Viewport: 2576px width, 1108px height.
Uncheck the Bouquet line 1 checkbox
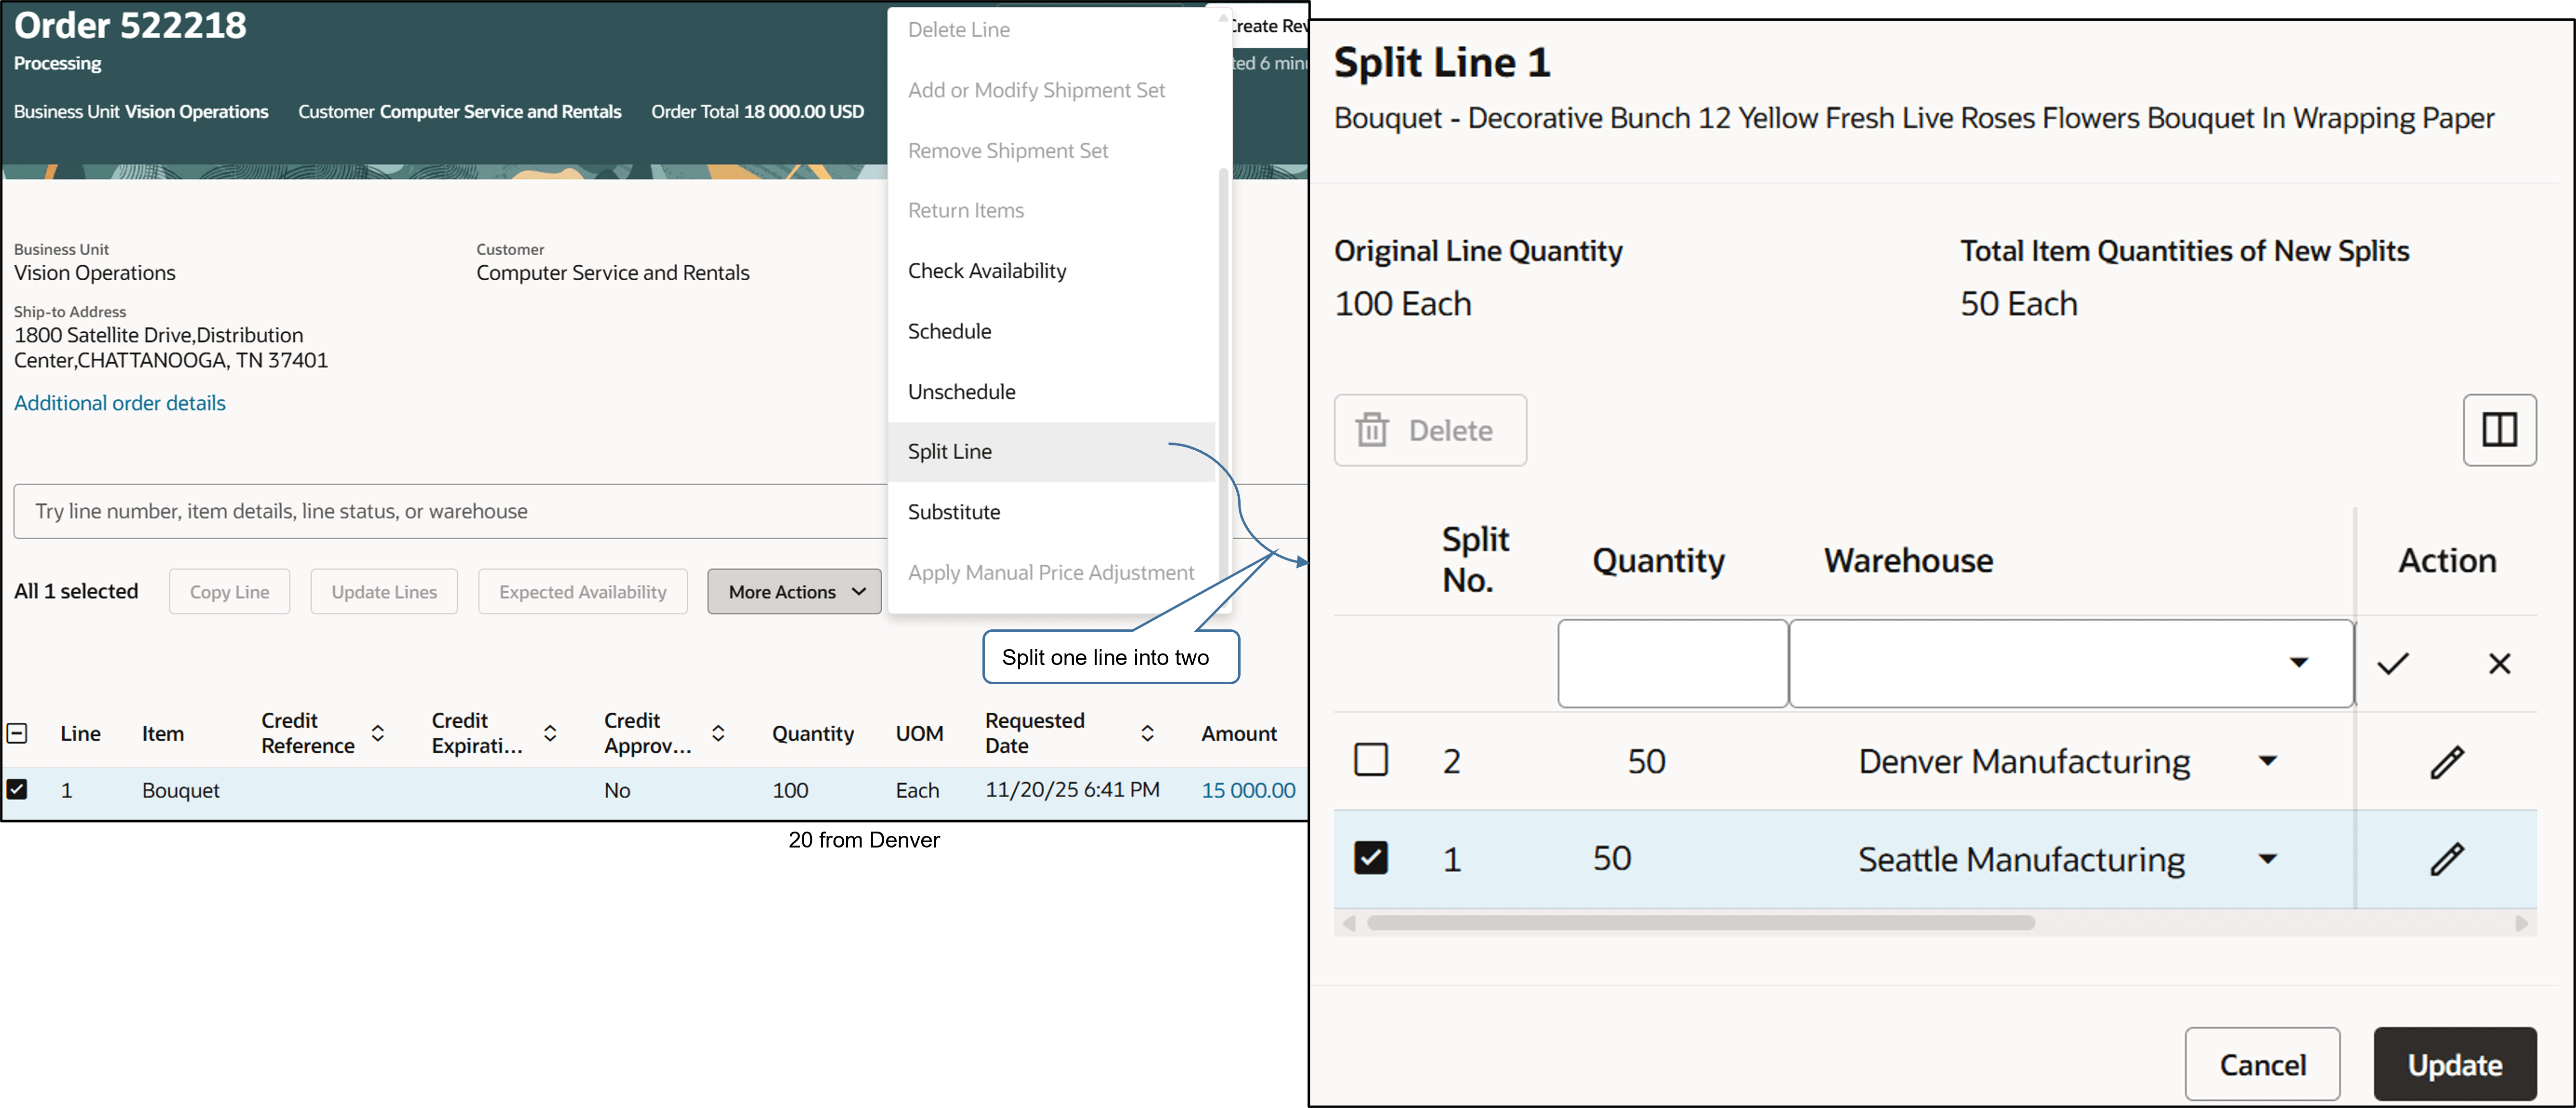click(17, 789)
